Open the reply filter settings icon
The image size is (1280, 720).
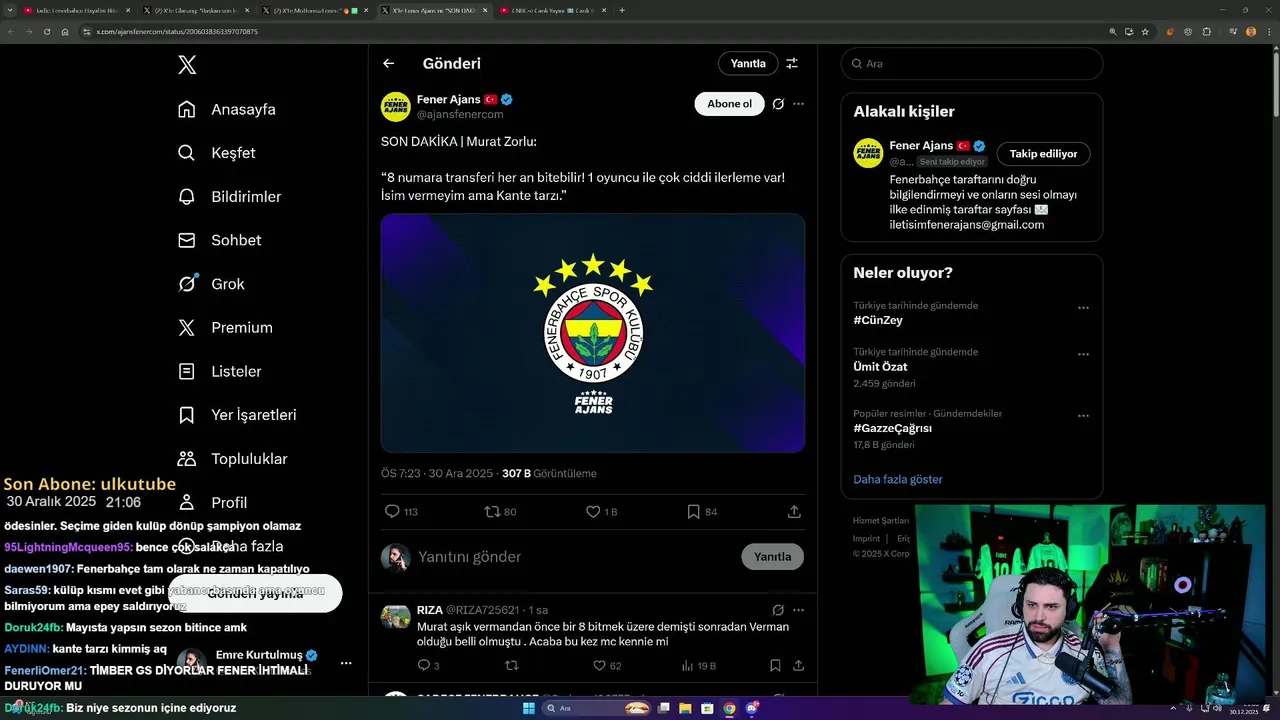[792, 63]
